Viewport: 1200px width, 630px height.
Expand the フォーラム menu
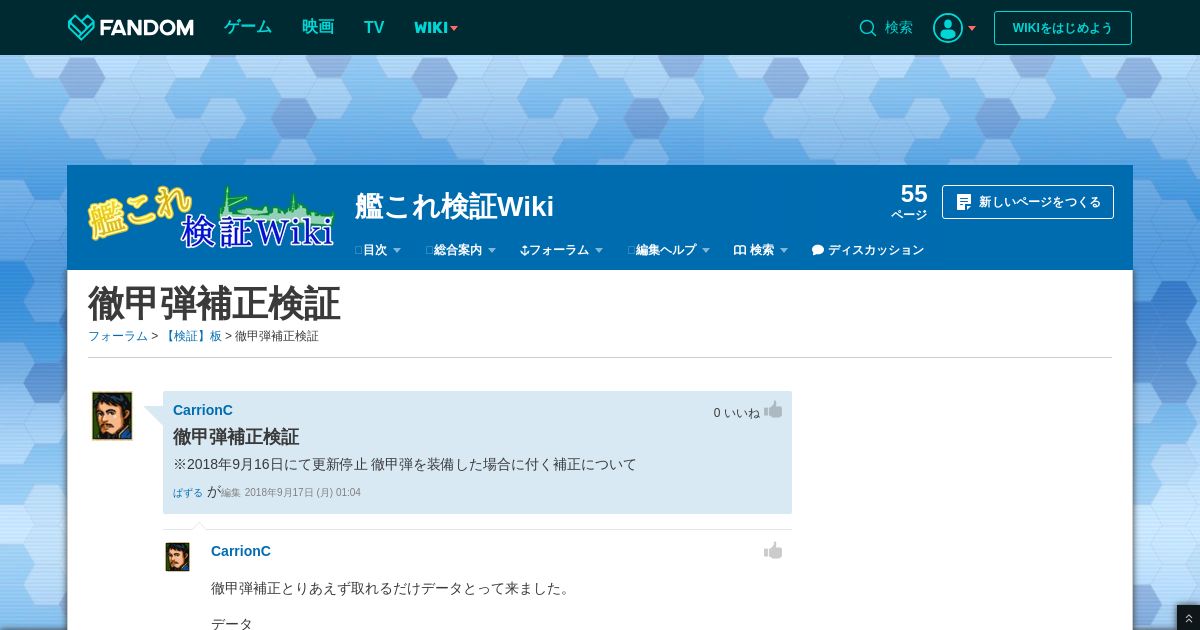[561, 250]
